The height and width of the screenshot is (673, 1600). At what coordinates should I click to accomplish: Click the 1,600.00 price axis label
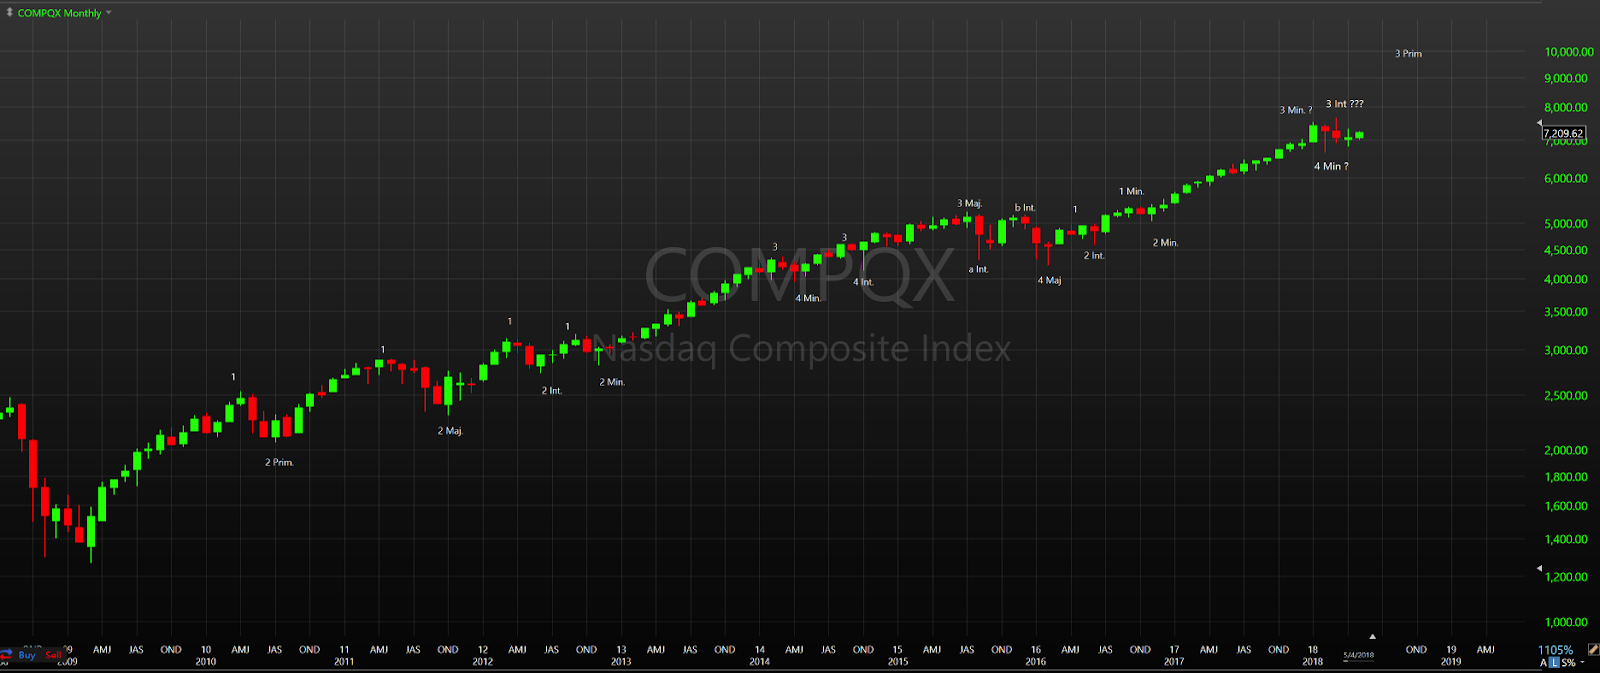point(1566,506)
